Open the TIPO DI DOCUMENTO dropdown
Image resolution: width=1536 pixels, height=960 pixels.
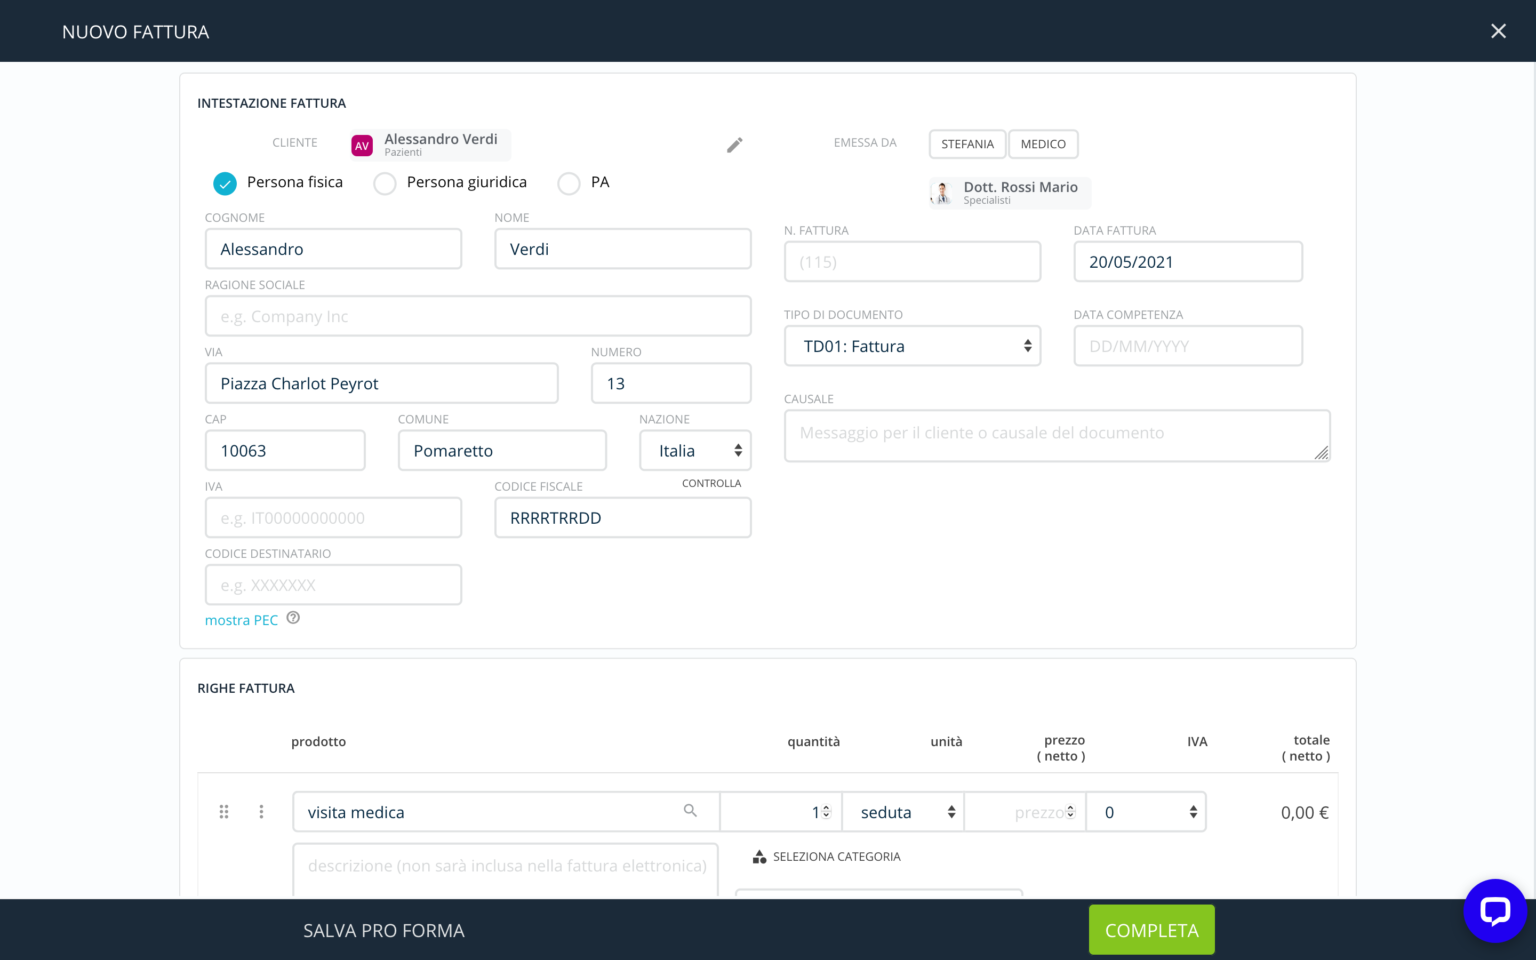pos(911,345)
